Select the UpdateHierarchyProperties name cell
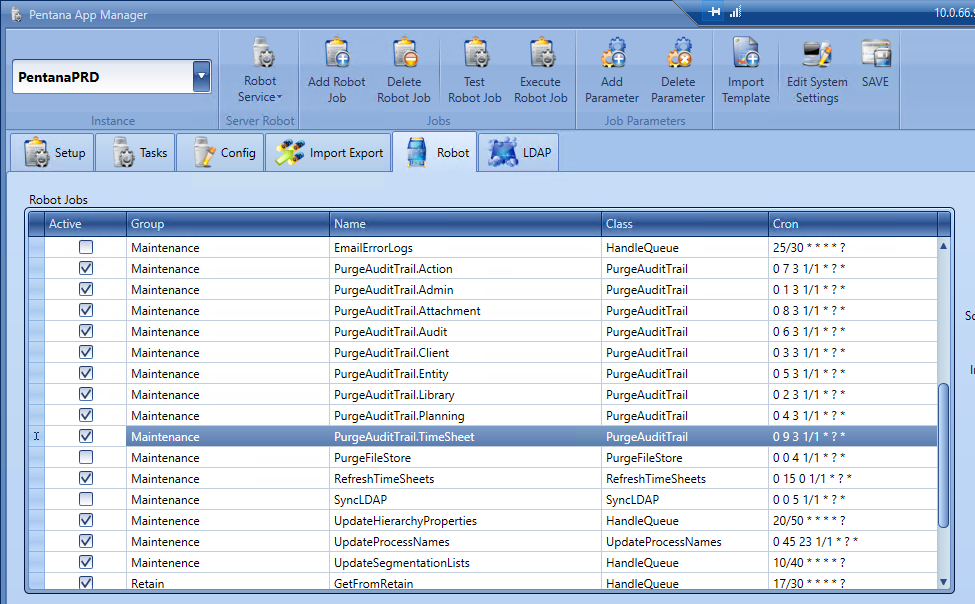This screenshot has height=604, width=975. (466, 521)
